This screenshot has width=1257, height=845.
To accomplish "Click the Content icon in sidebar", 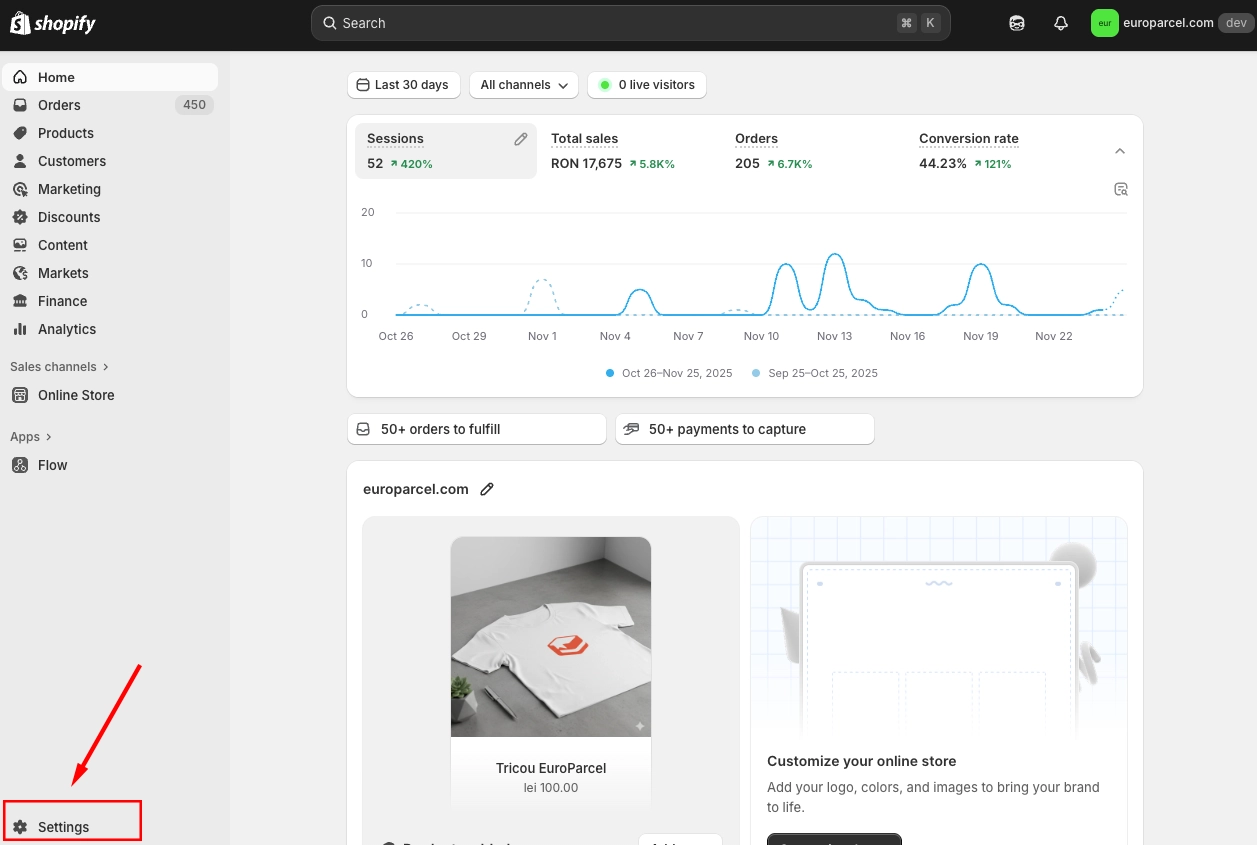I will pyautogui.click(x=20, y=245).
